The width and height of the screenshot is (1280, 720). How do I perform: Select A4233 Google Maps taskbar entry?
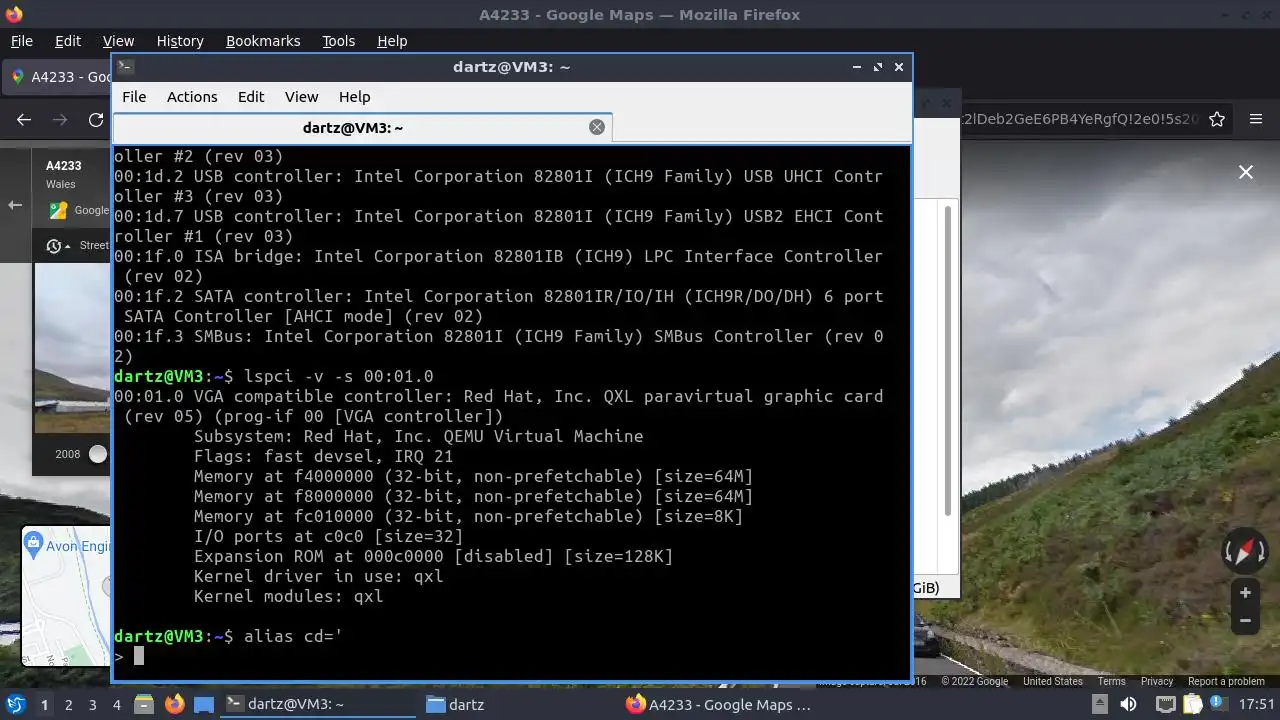pos(720,705)
